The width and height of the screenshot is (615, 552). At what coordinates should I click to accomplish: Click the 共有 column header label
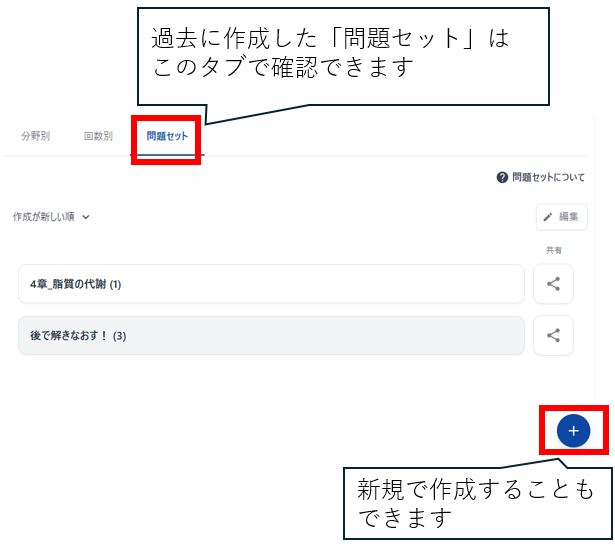click(x=554, y=250)
